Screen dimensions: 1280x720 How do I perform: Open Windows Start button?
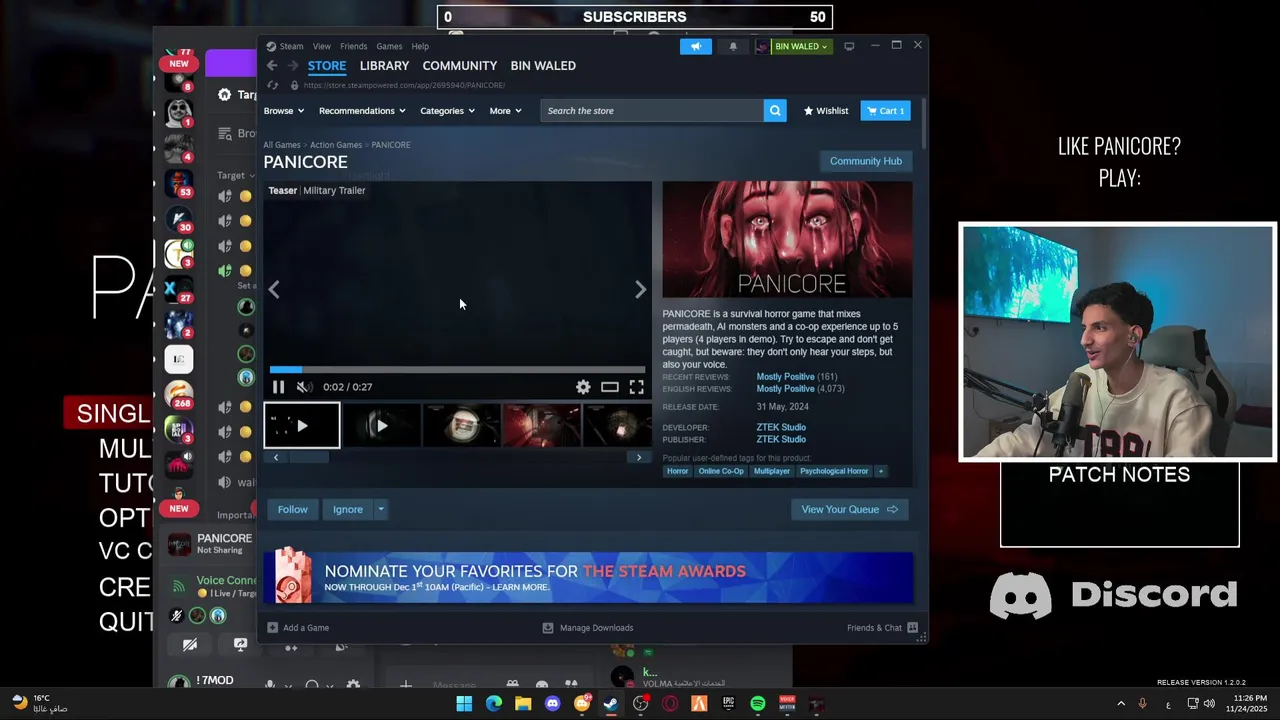464,704
